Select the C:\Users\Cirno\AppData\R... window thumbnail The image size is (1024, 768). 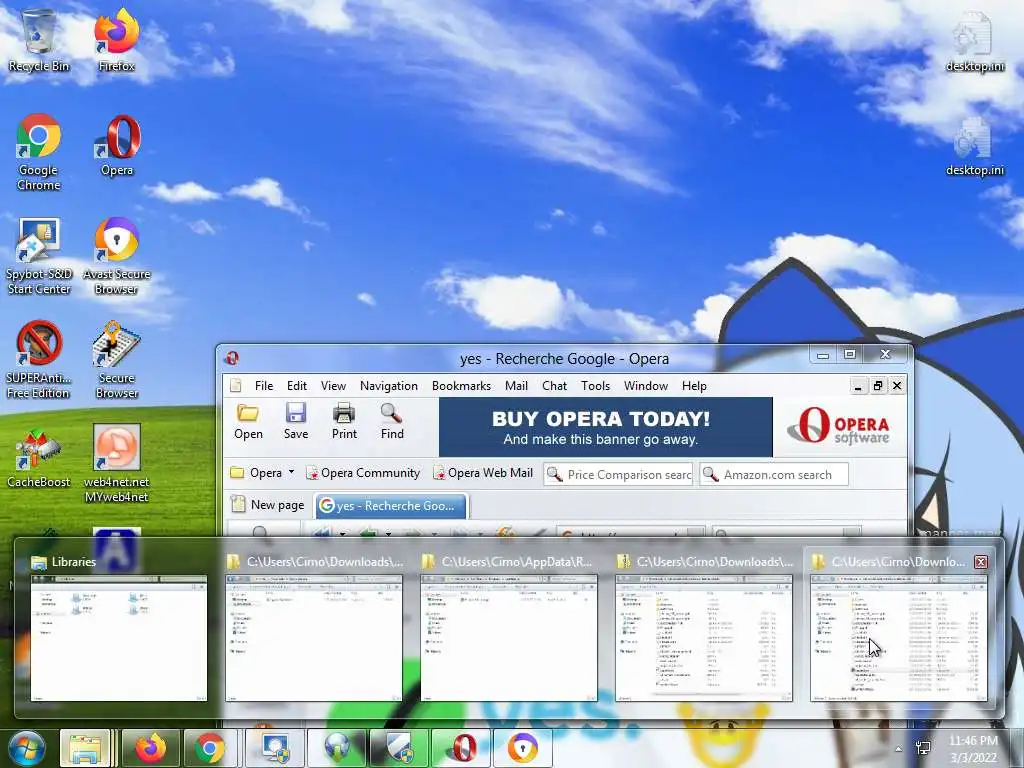pos(509,637)
